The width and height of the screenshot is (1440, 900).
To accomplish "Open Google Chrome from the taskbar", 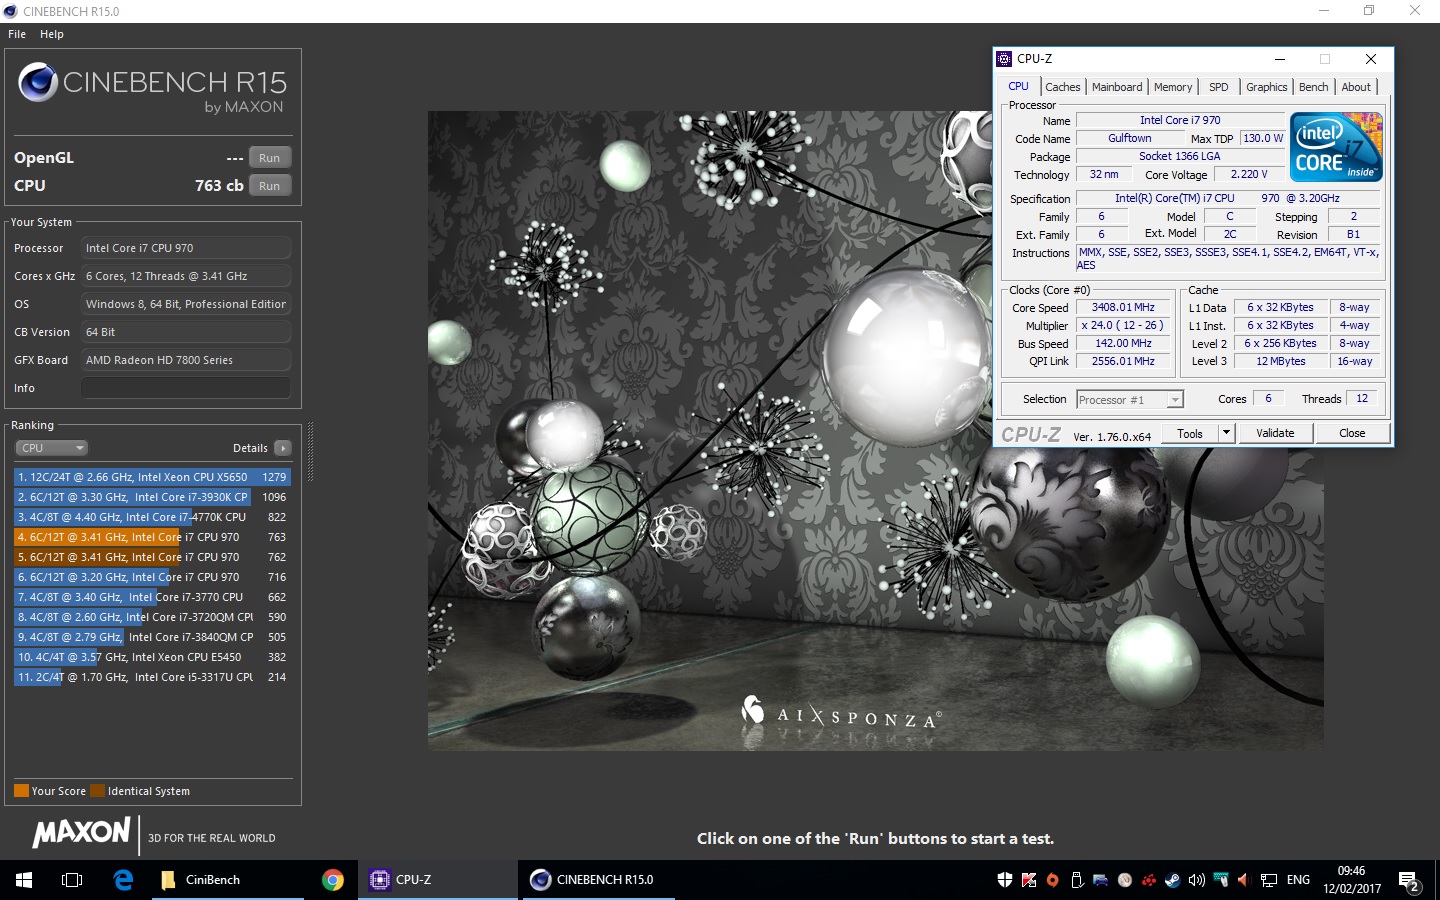I will click(333, 880).
